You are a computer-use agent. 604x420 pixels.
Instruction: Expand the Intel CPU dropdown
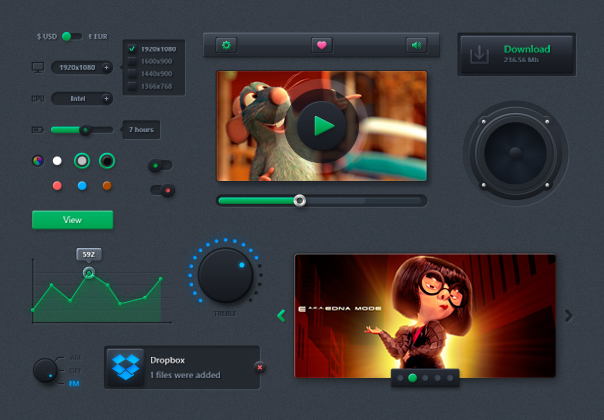[x=82, y=99]
